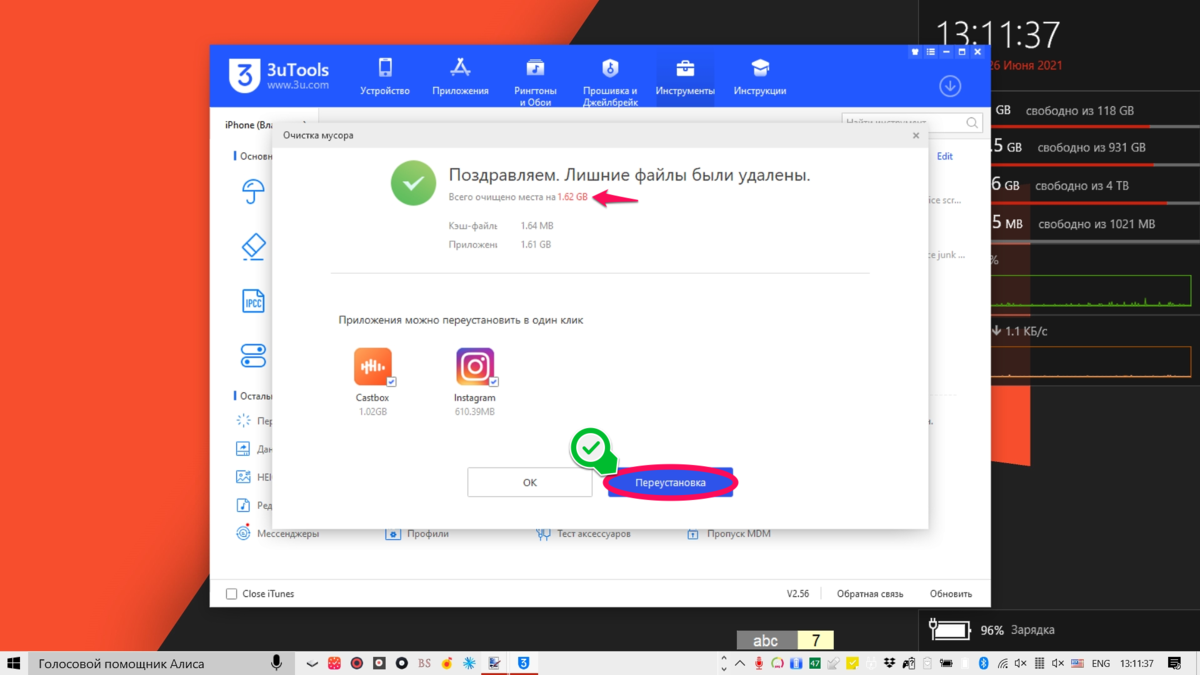This screenshot has height=675, width=1200.
Task: Click the umbrella backup tool icon in sidebar
Action: coord(253,191)
